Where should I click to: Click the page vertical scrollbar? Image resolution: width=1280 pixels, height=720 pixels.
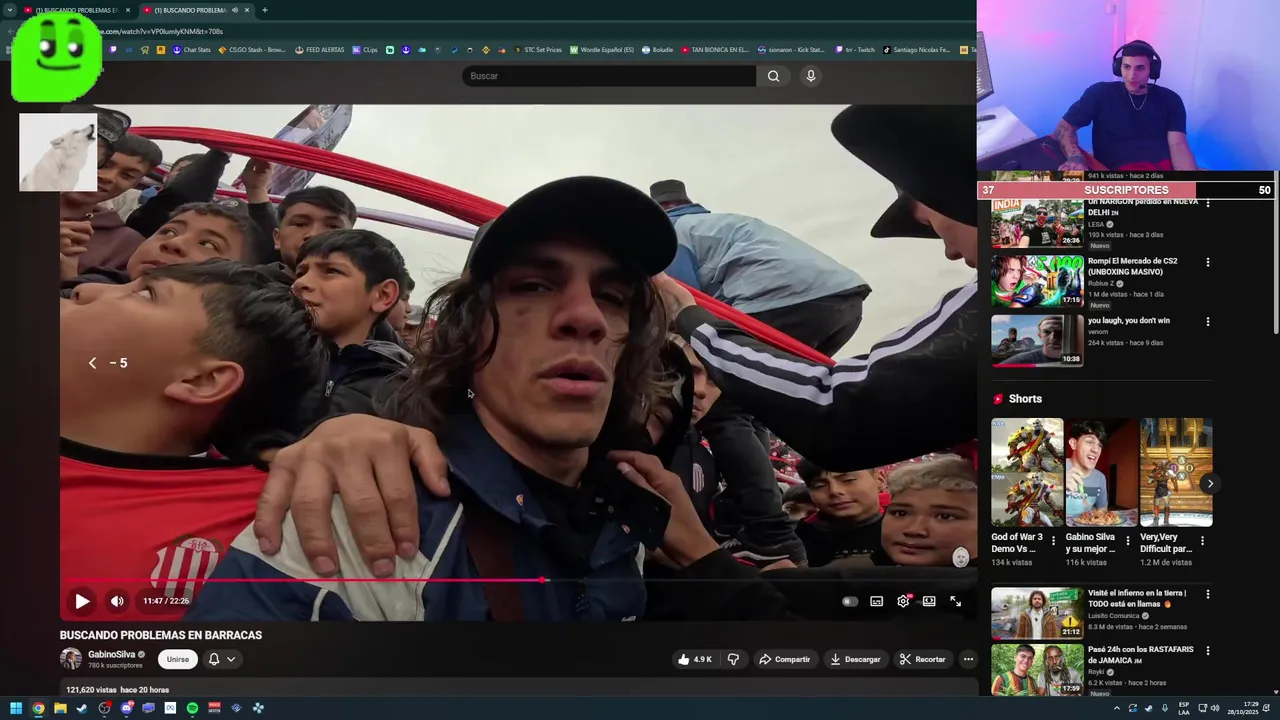pos(1275,250)
